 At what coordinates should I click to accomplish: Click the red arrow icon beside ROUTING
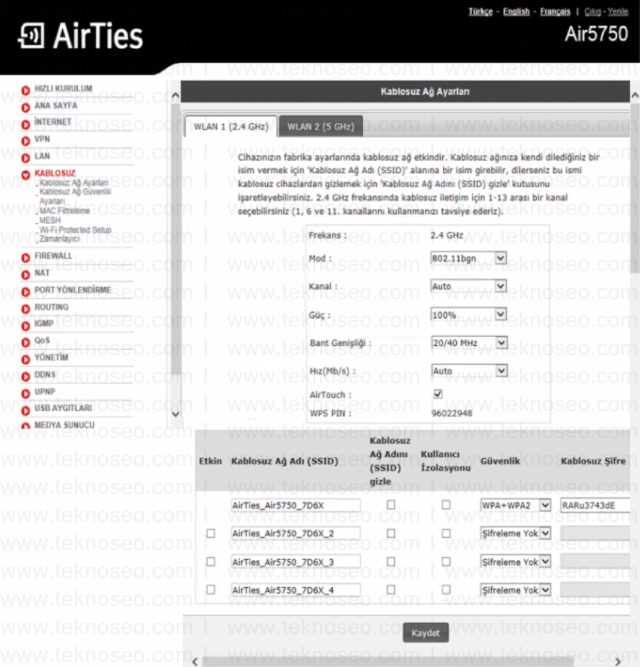pyautogui.click(x=26, y=309)
